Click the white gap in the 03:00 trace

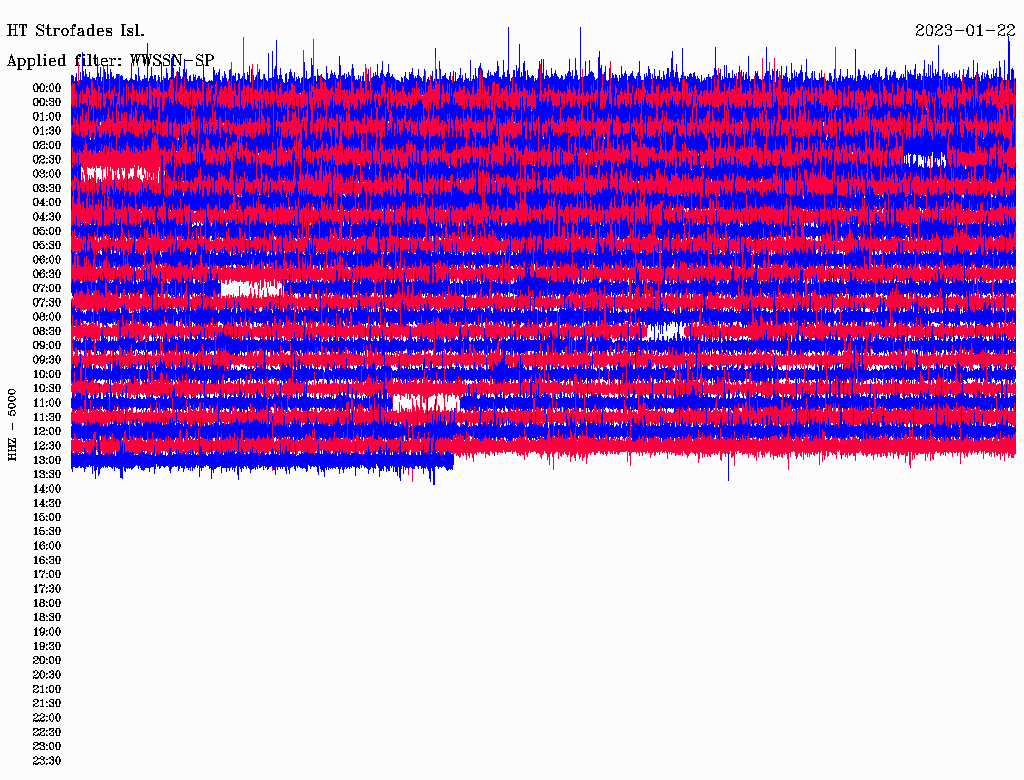[x=120, y=174]
